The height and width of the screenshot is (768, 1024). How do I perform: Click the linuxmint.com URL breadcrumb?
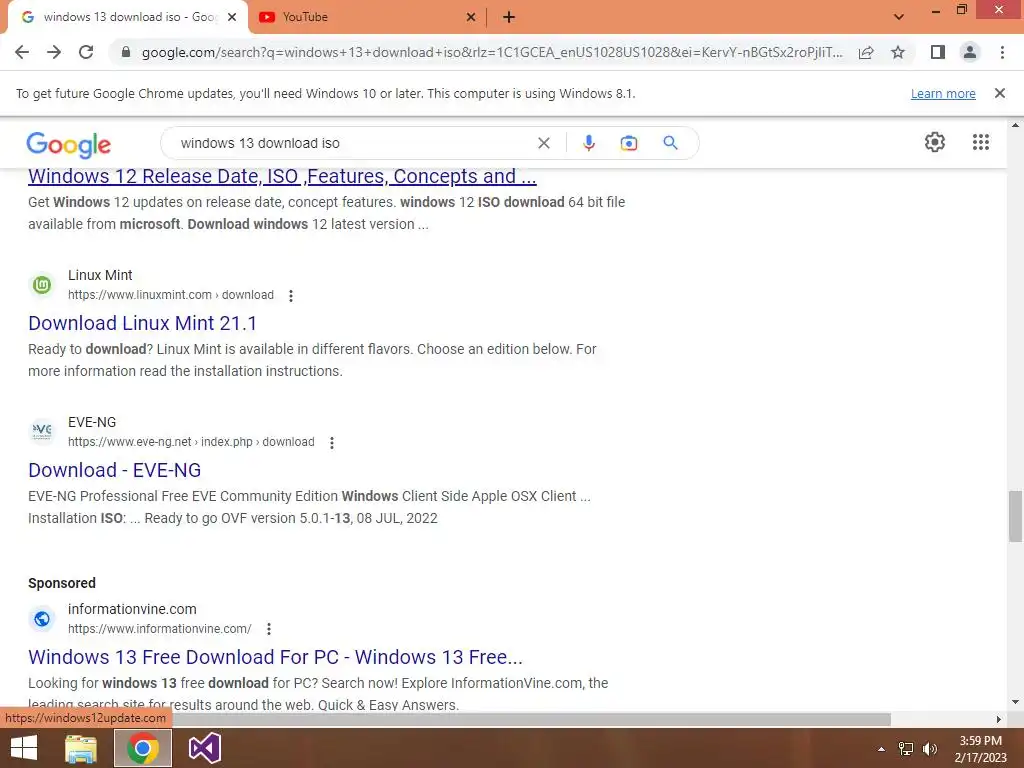[170, 295]
